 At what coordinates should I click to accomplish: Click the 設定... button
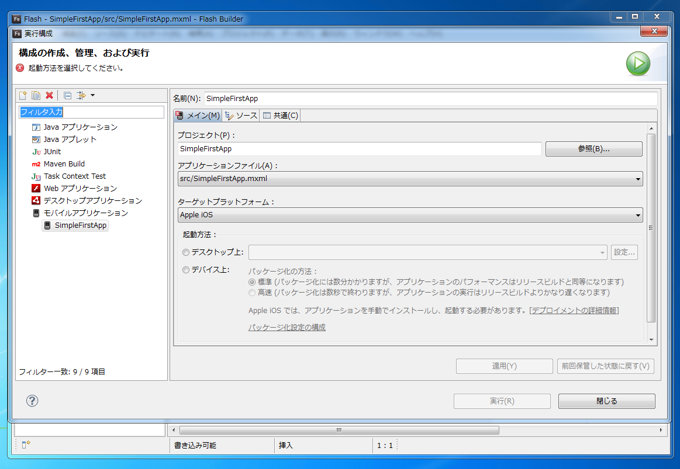(x=624, y=252)
